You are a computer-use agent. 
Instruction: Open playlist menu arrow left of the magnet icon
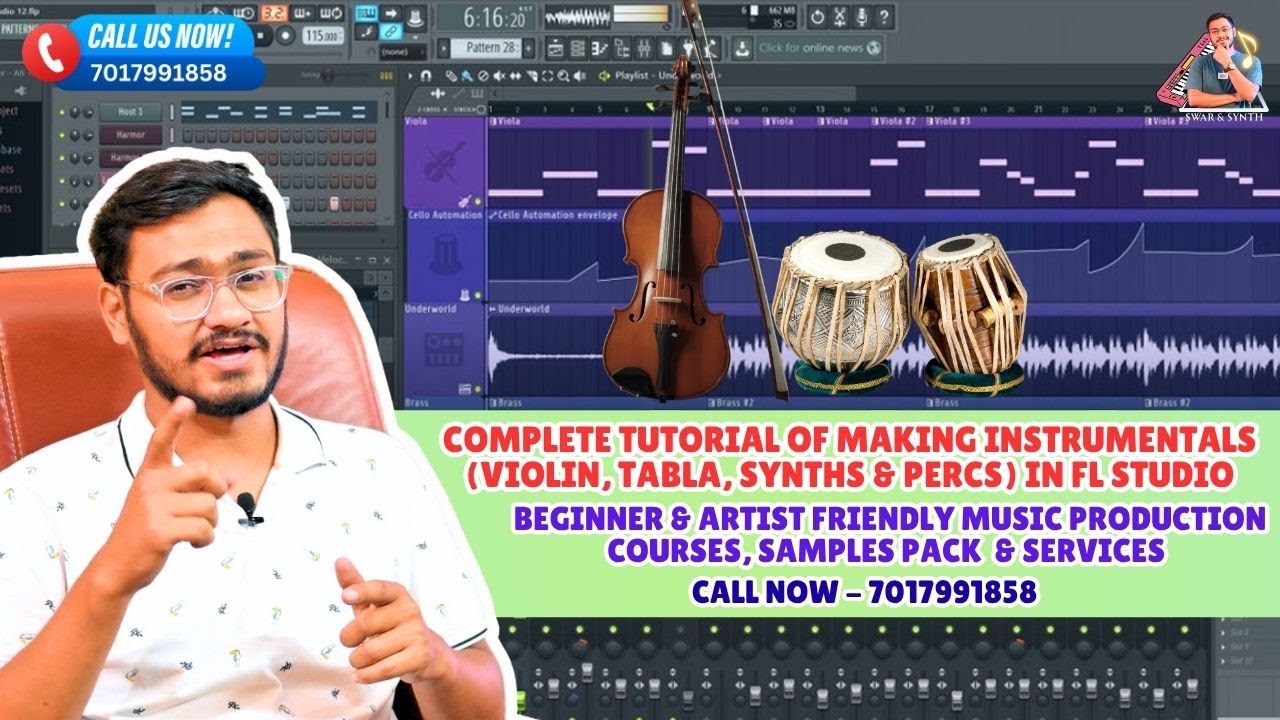pos(410,76)
